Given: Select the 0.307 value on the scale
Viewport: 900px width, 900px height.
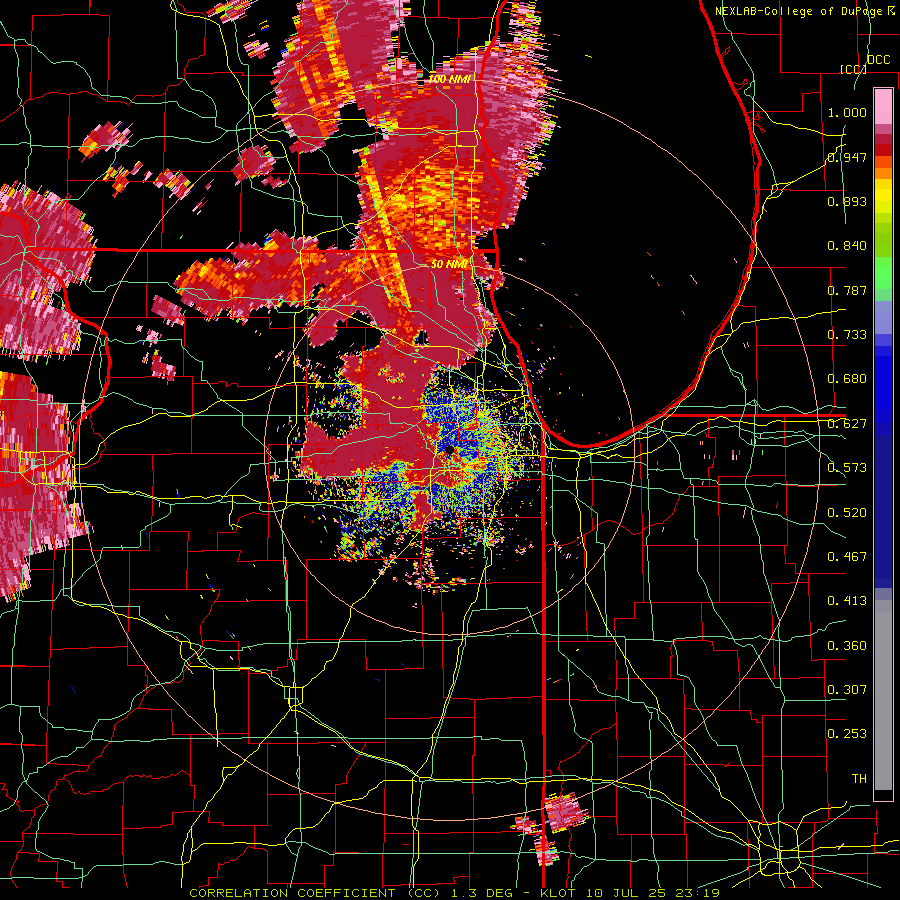Looking at the screenshot, I should [x=847, y=690].
